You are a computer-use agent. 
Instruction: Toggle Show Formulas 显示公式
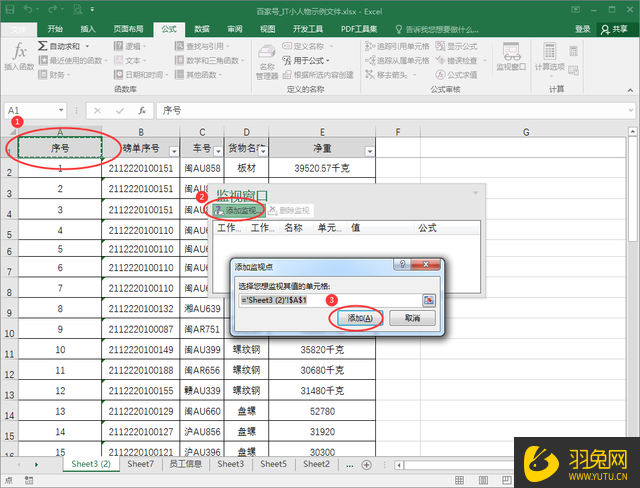(456, 46)
